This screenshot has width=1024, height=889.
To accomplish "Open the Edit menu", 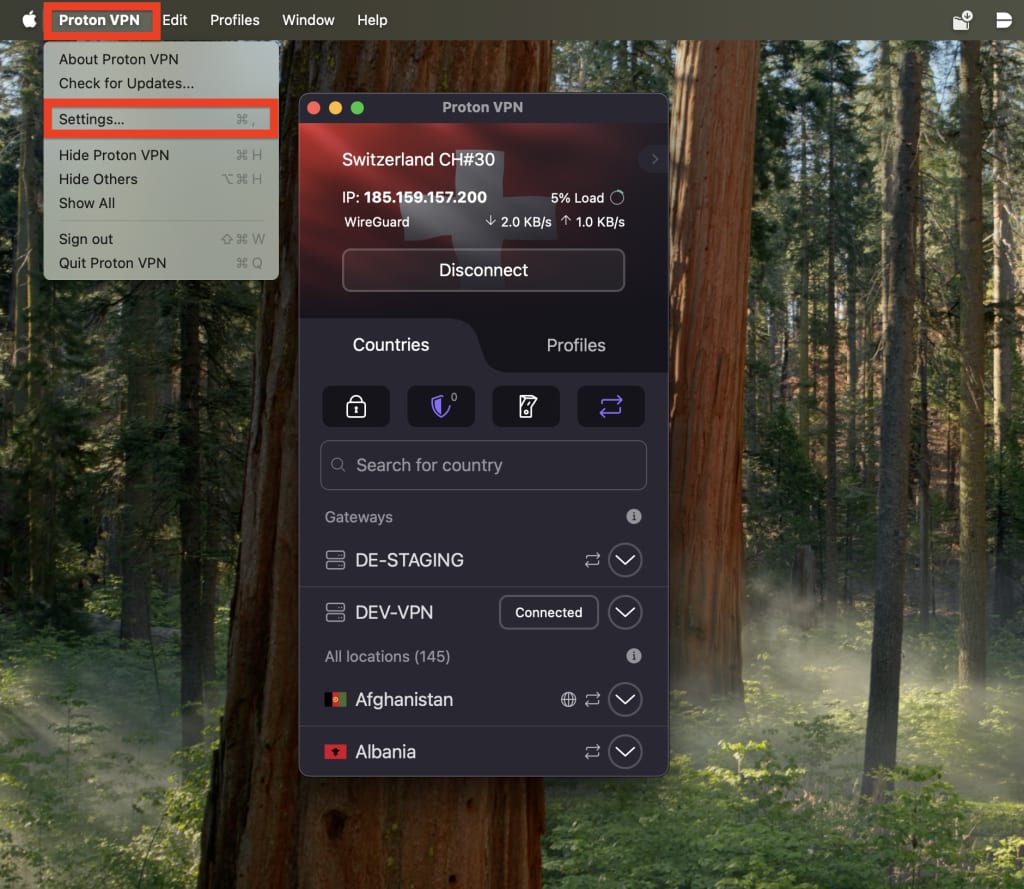I will [174, 20].
